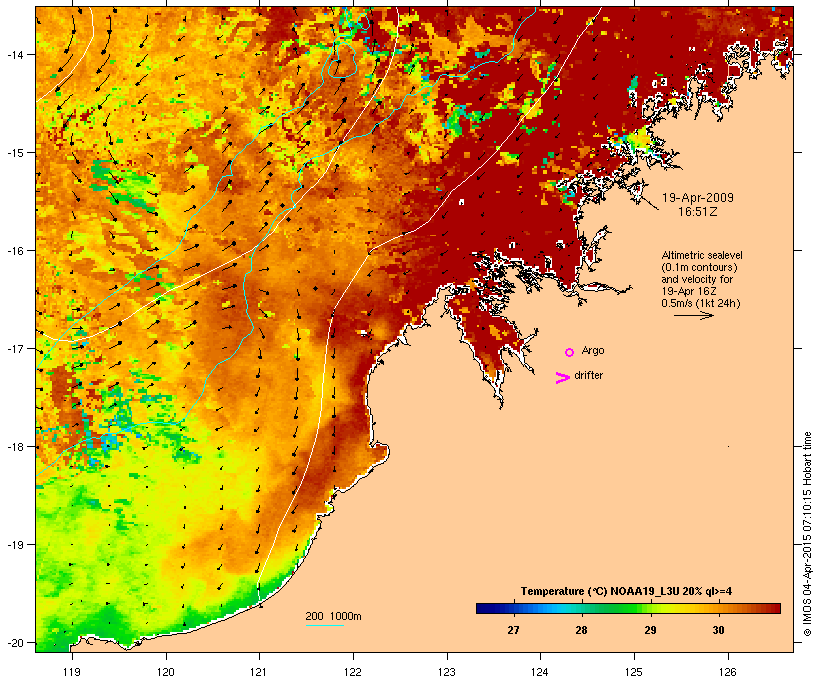Click the 'Temperature (°C) NOAA19_L3U 20% ql>=4' title

(x=626, y=592)
